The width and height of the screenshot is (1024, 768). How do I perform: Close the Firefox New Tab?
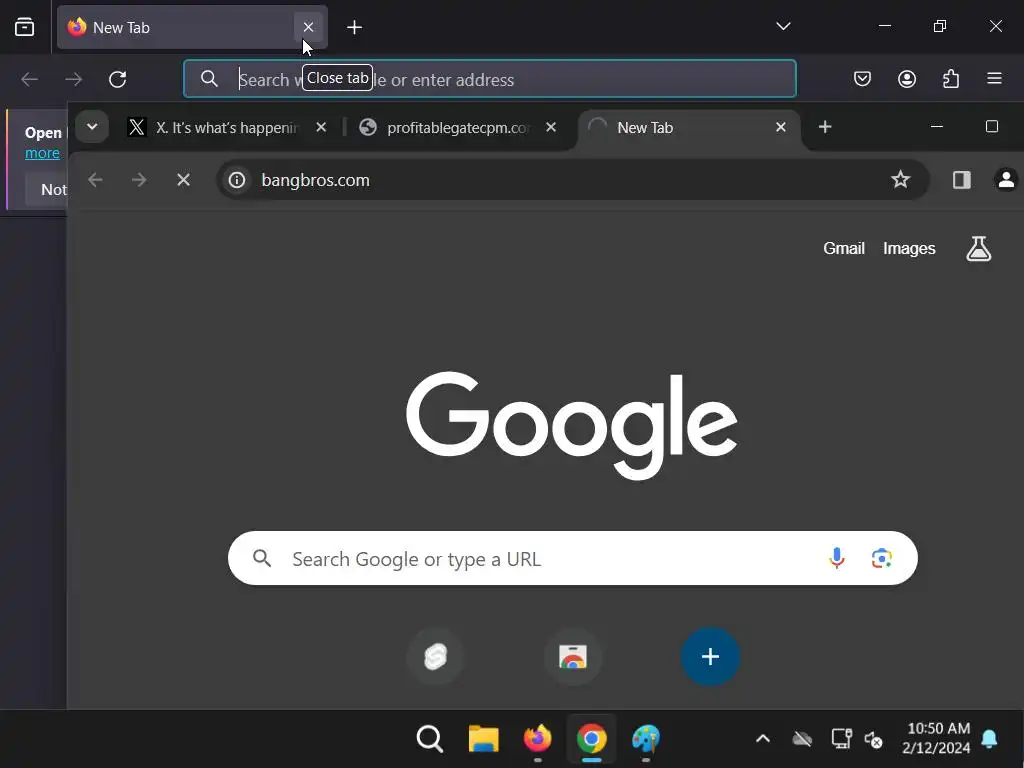(x=308, y=27)
